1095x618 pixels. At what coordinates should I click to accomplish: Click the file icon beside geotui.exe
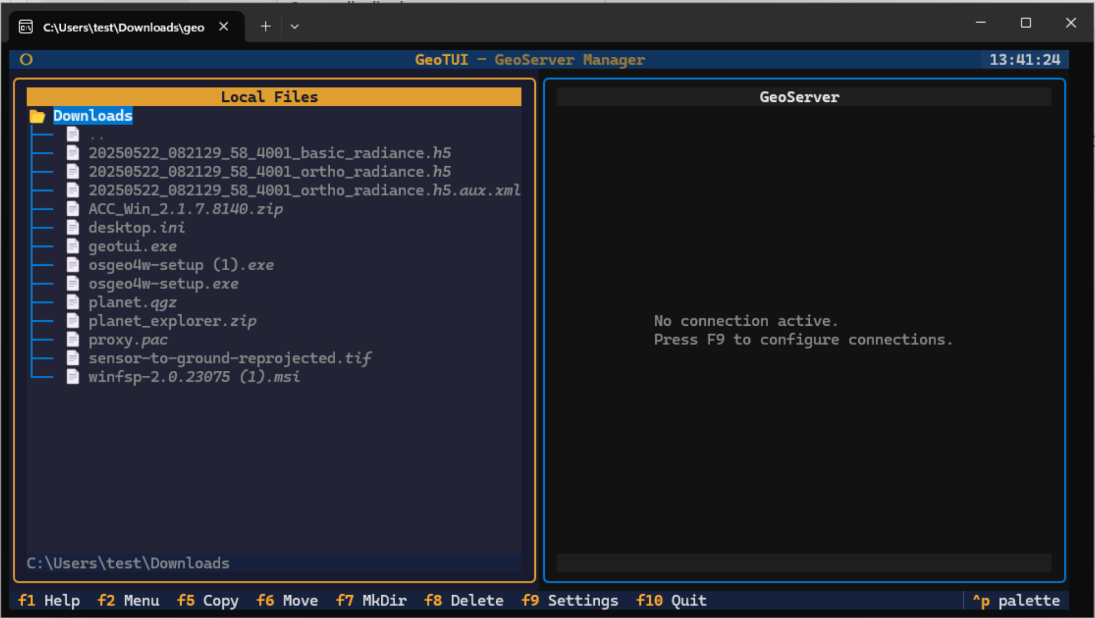point(73,246)
